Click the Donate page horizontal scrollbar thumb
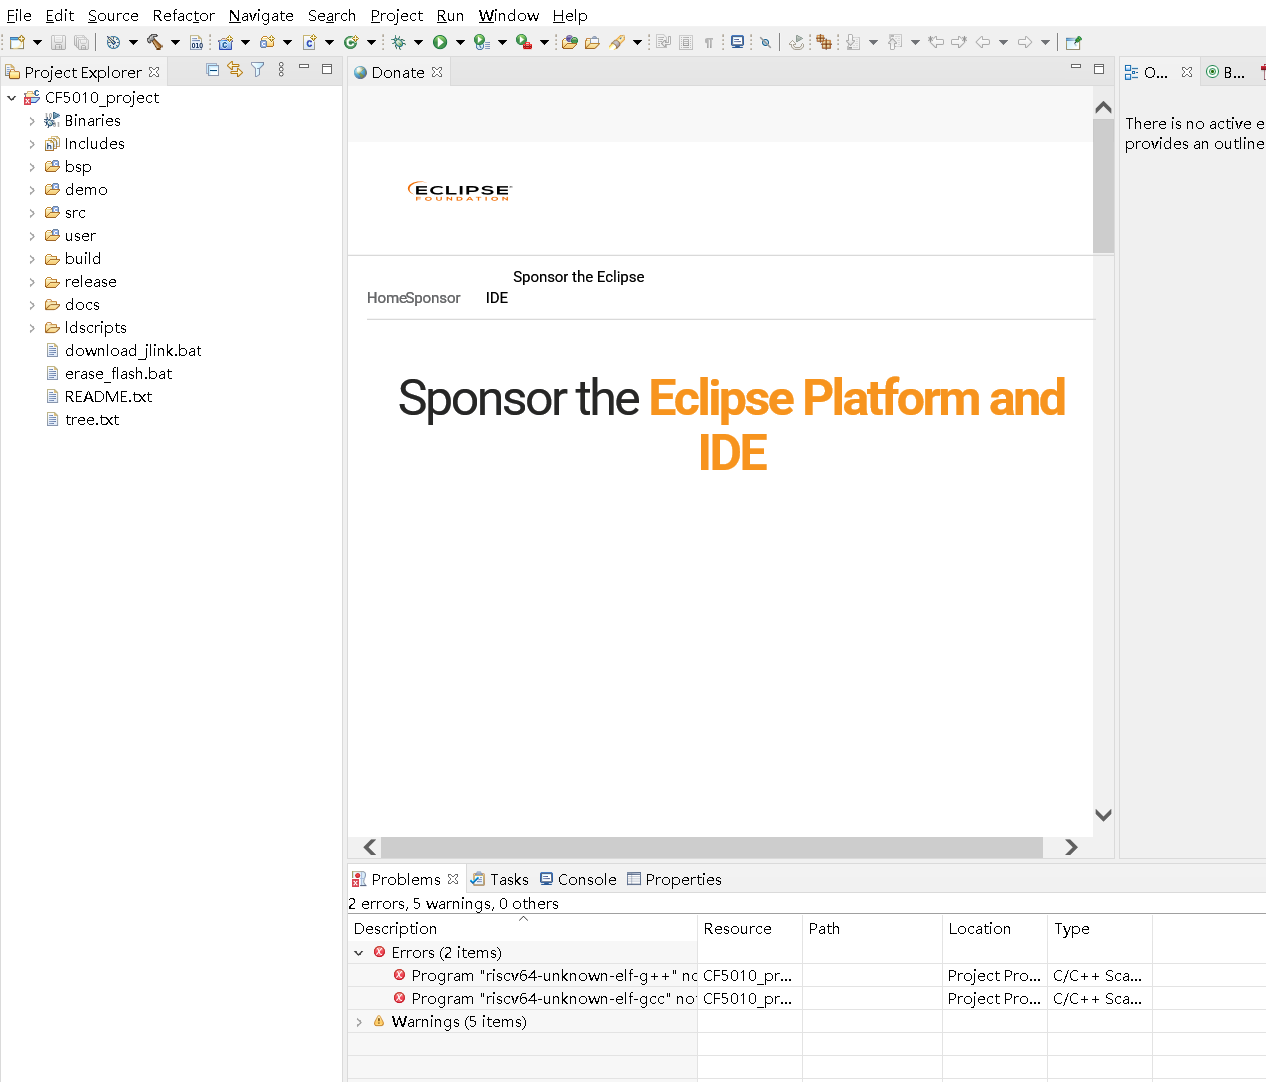The height and width of the screenshot is (1082, 1266). tap(712, 847)
